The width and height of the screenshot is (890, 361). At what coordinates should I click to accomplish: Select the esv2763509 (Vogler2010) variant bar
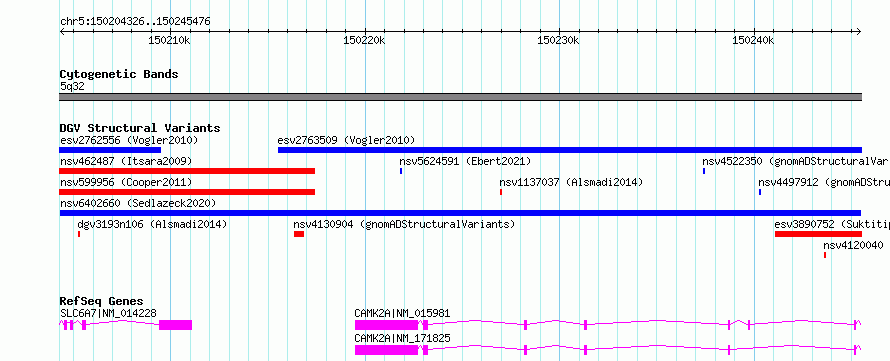coord(570,150)
